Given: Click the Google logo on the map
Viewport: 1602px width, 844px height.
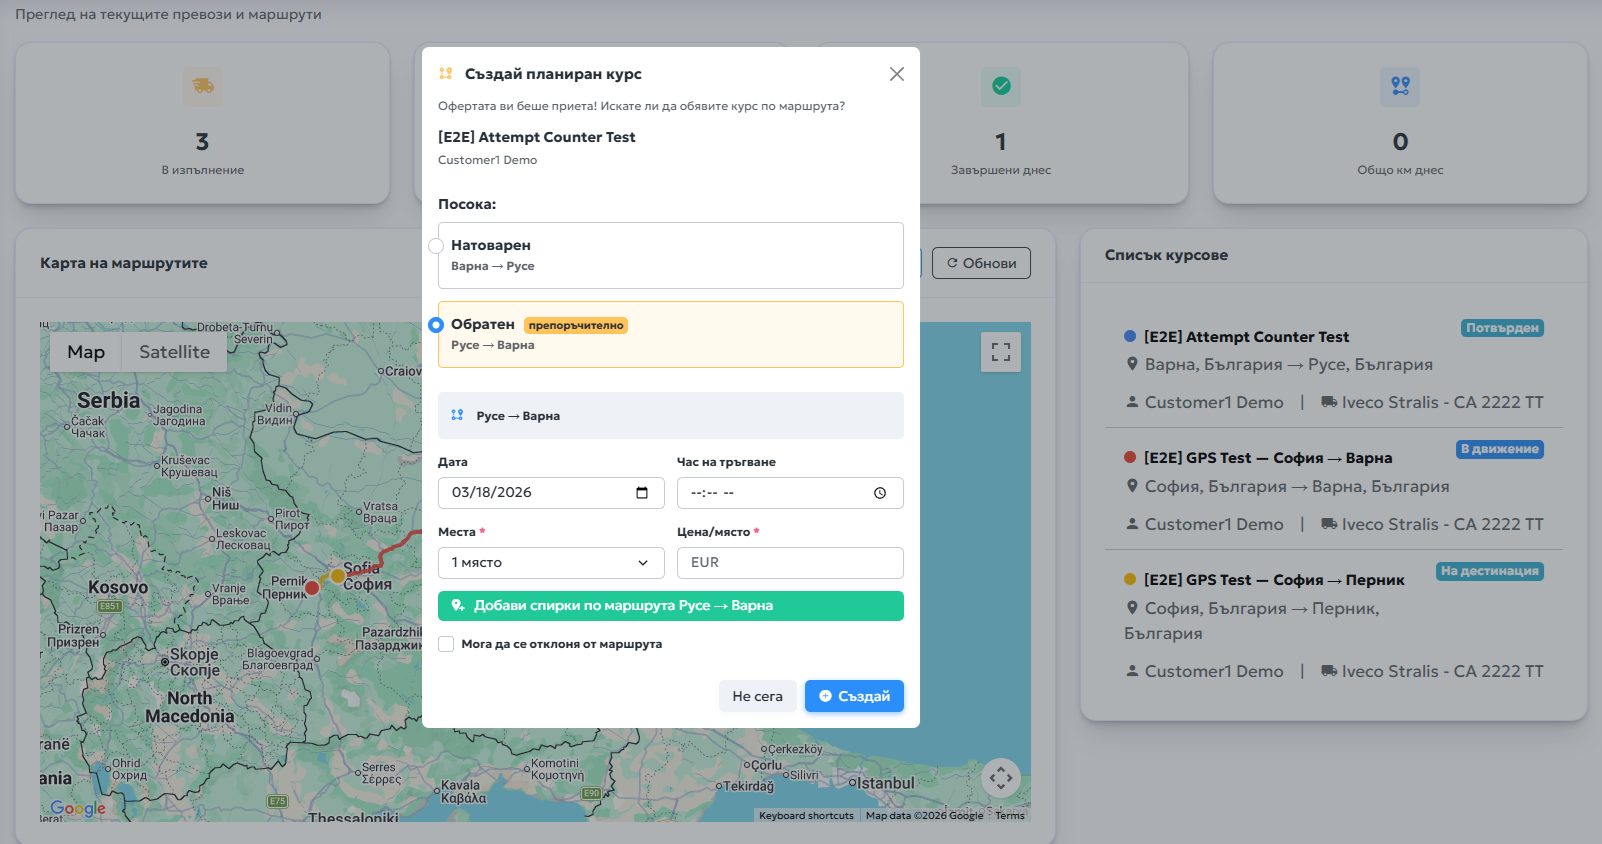Looking at the screenshot, I should pos(78,808).
